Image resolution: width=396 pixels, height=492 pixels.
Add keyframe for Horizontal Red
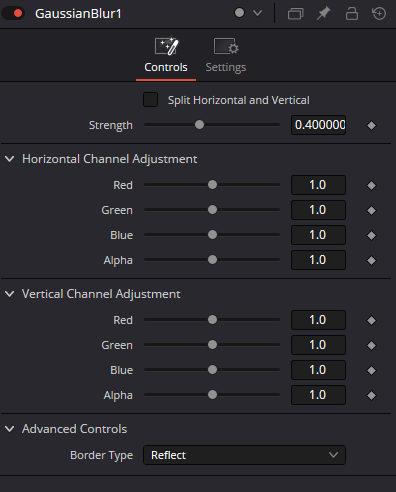pyautogui.click(x=371, y=185)
